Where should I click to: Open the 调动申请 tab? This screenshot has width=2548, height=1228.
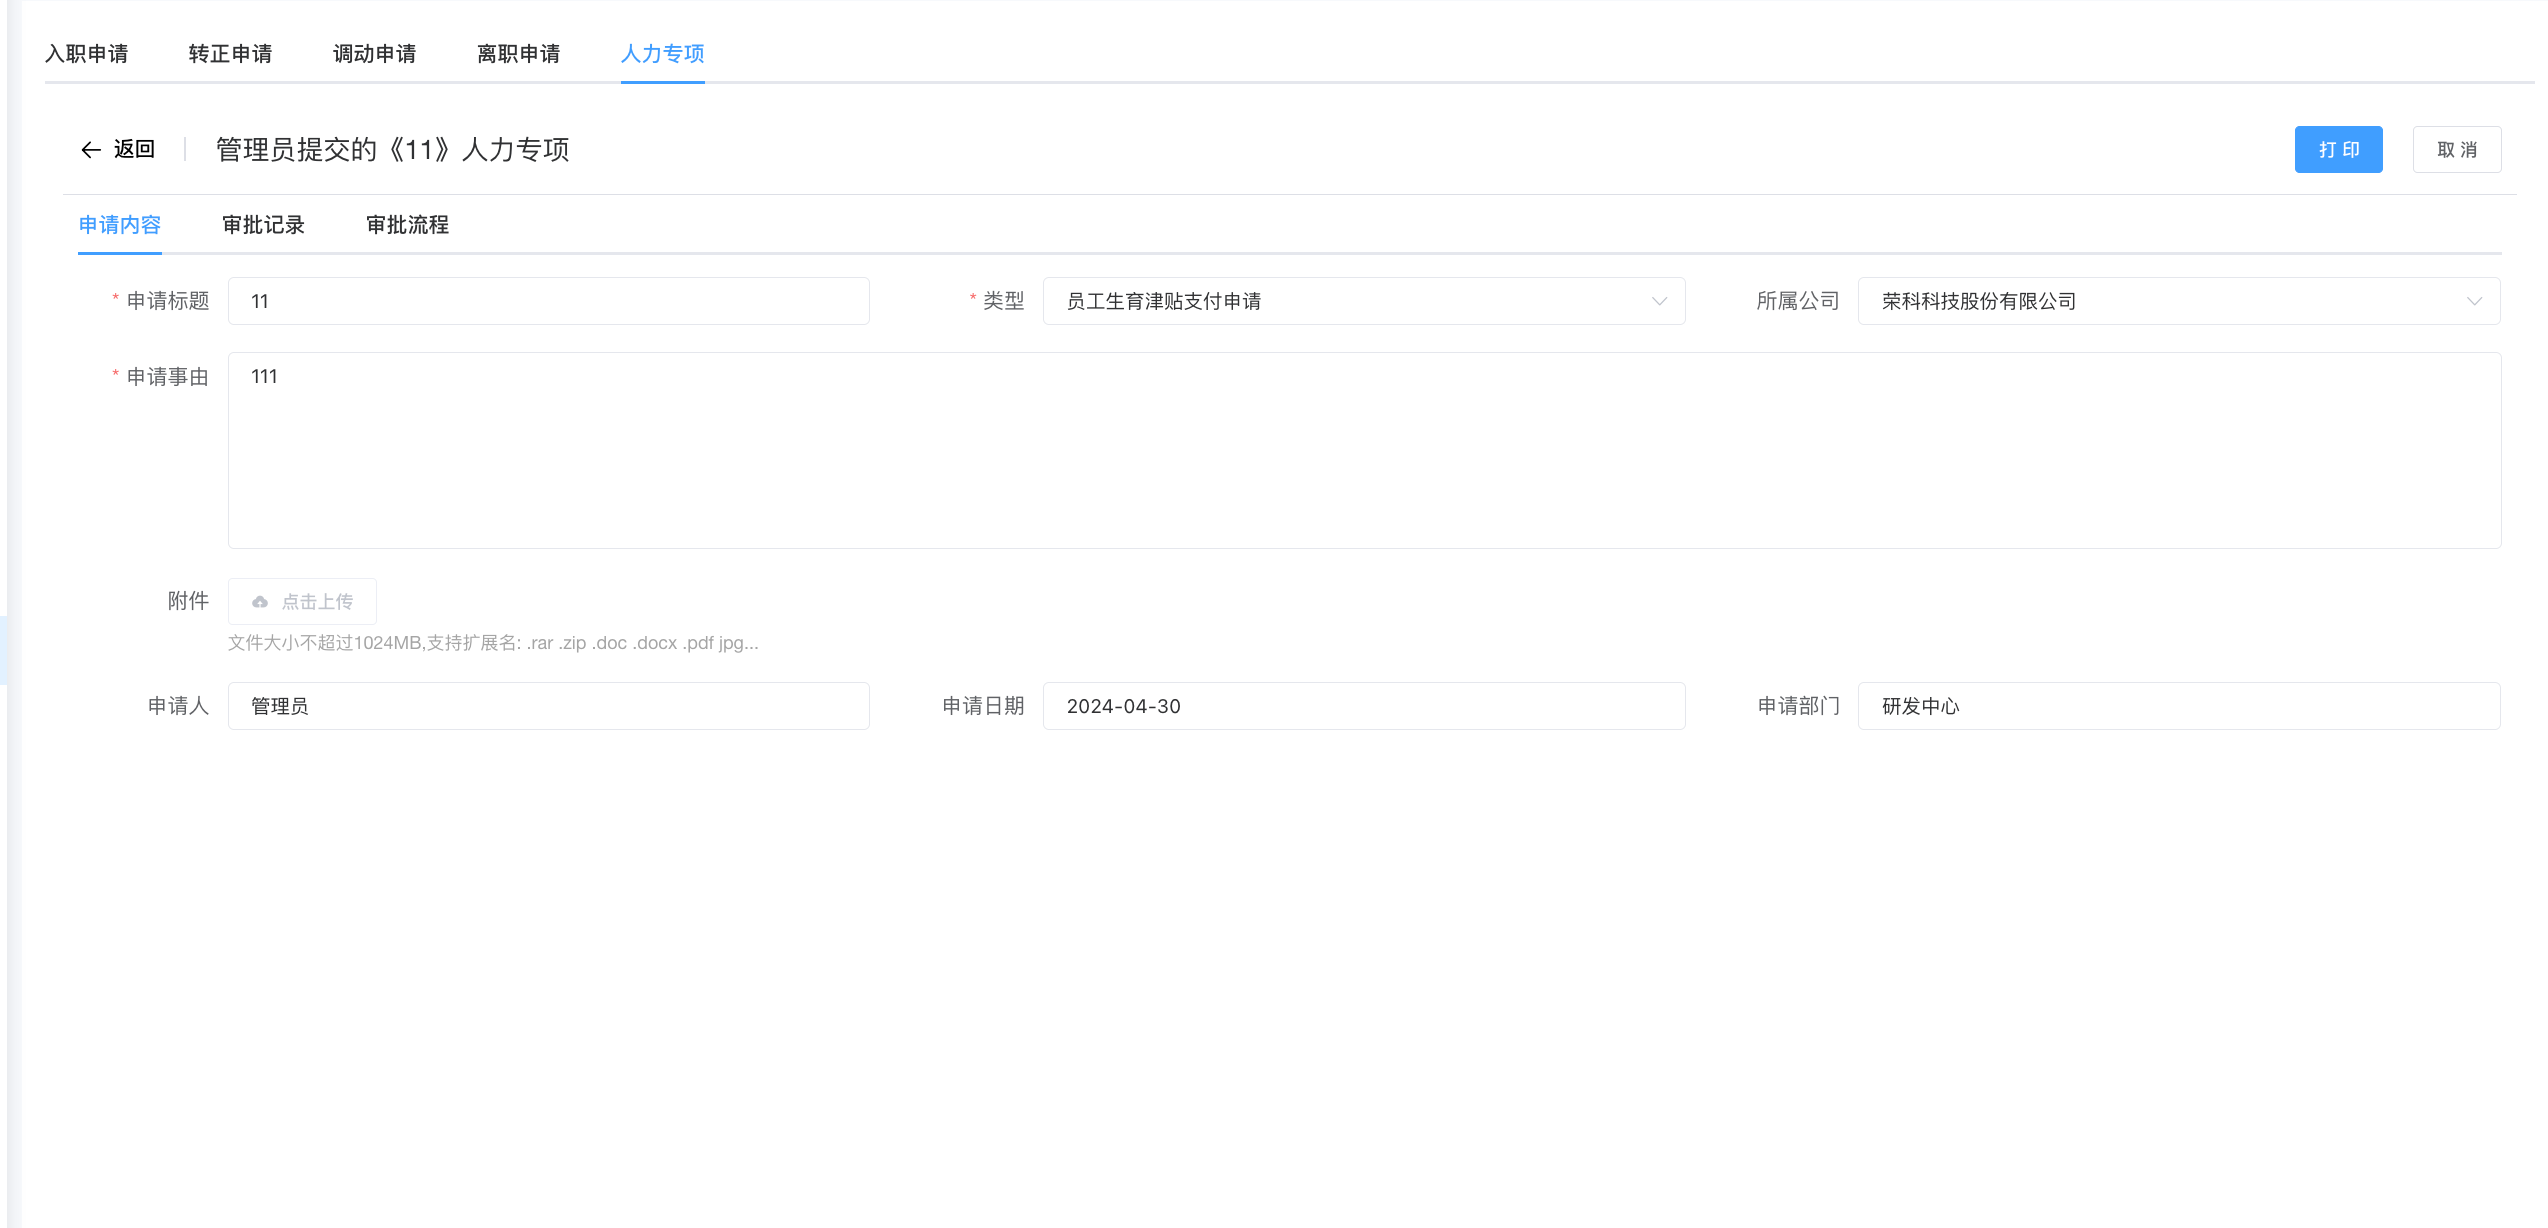(375, 54)
